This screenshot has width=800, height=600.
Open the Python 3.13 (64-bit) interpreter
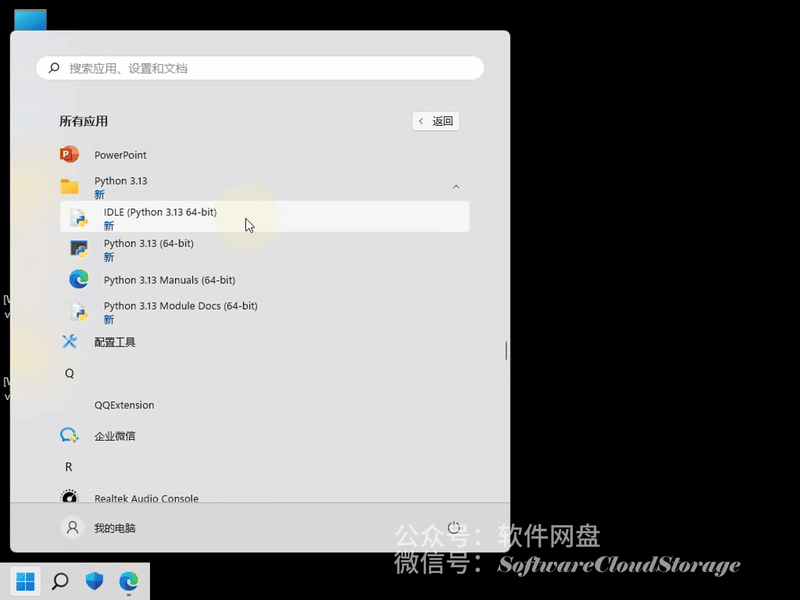tap(147, 243)
